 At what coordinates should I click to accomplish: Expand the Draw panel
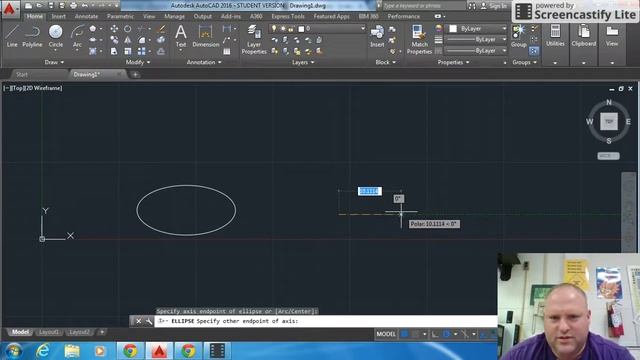pyautogui.click(x=54, y=62)
